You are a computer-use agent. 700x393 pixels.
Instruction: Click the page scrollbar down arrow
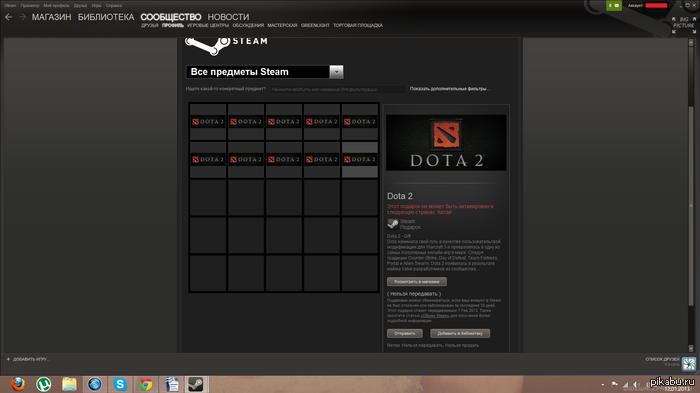tap(691, 348)
